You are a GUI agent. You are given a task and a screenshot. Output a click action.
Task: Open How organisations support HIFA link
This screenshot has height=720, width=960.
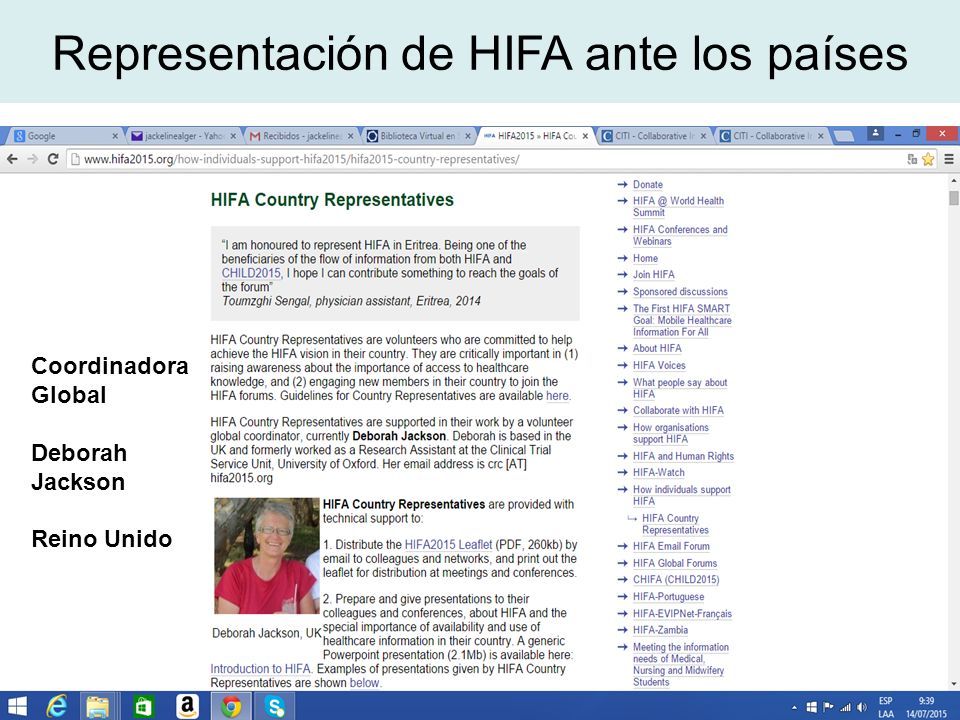coord(671,433)
